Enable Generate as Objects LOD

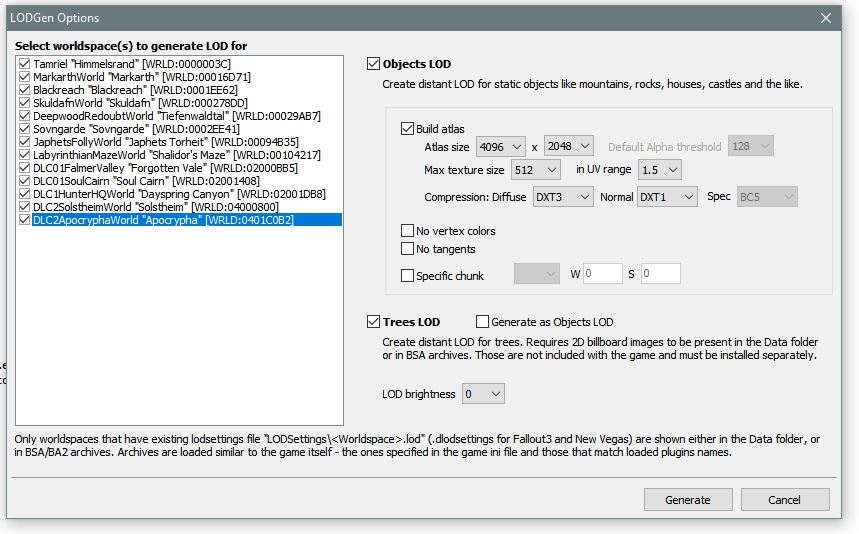tap(483, 322)
